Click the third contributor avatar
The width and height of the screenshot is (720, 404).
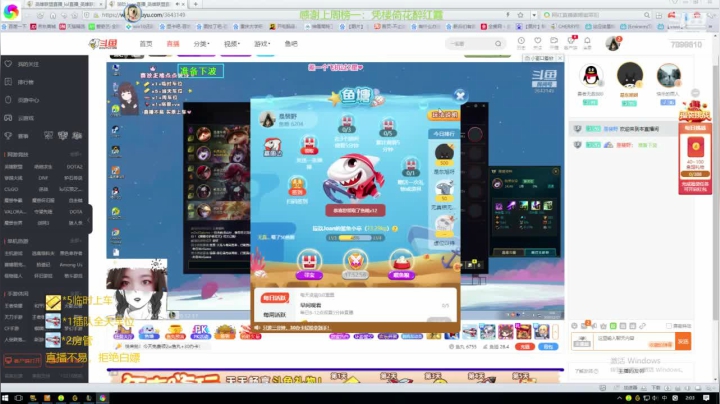tap(668, 76)
